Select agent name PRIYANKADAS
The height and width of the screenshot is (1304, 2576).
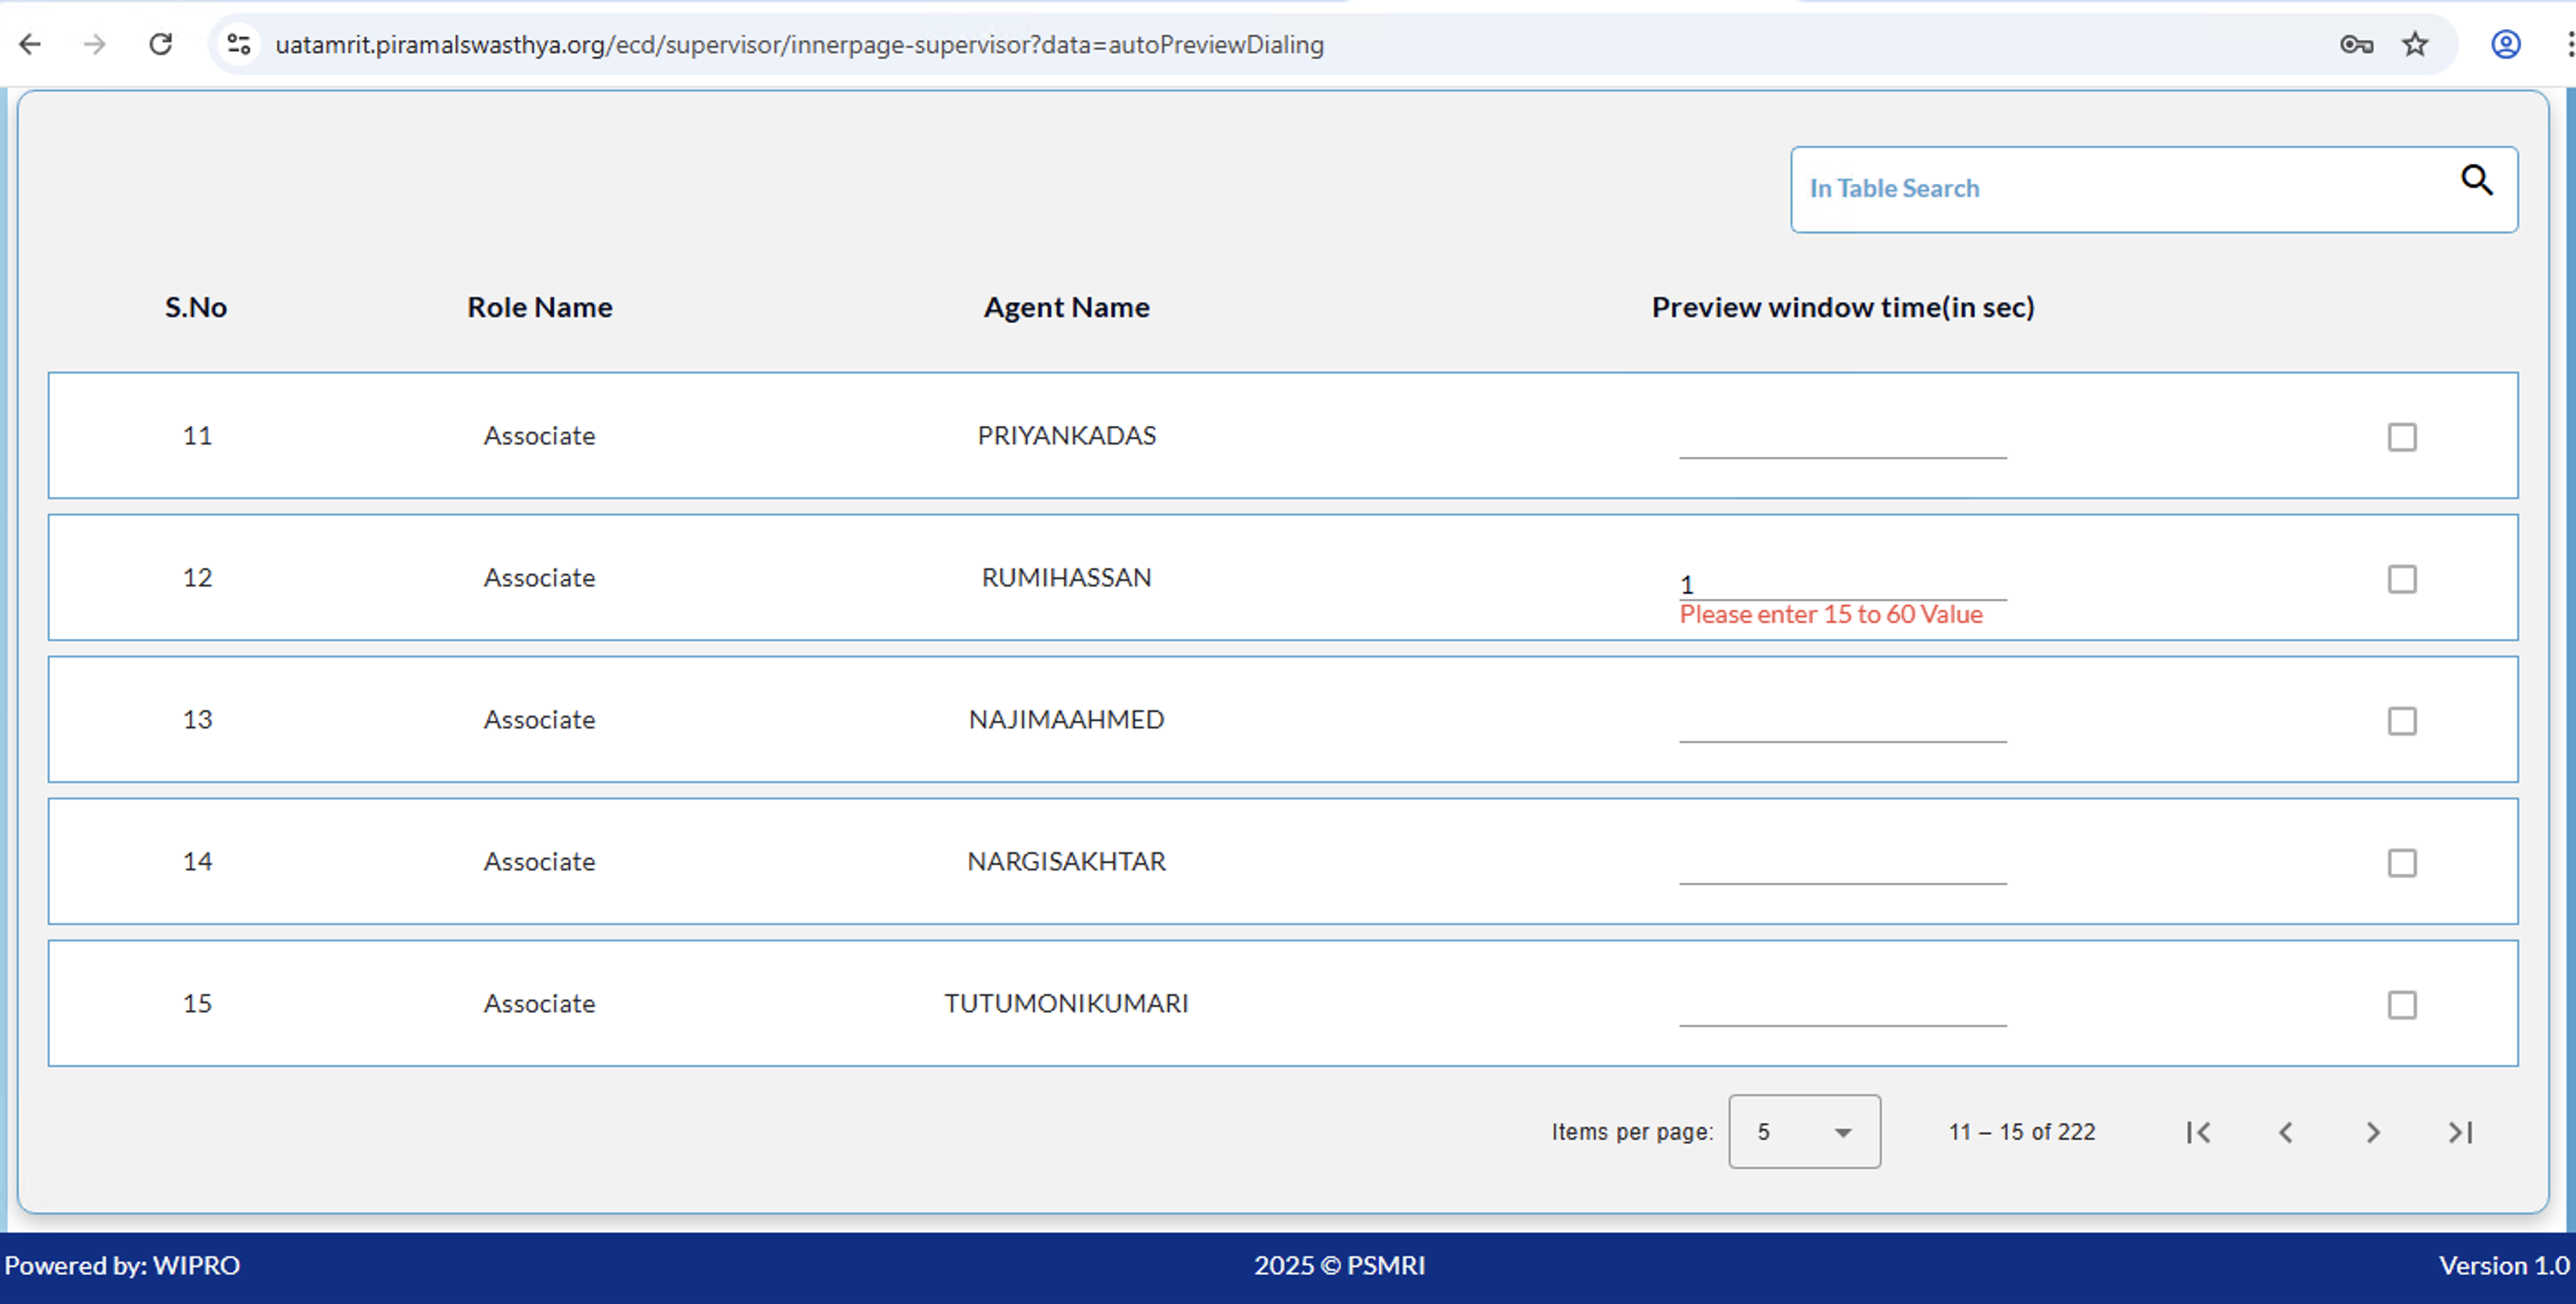(x=1066, y=435)
